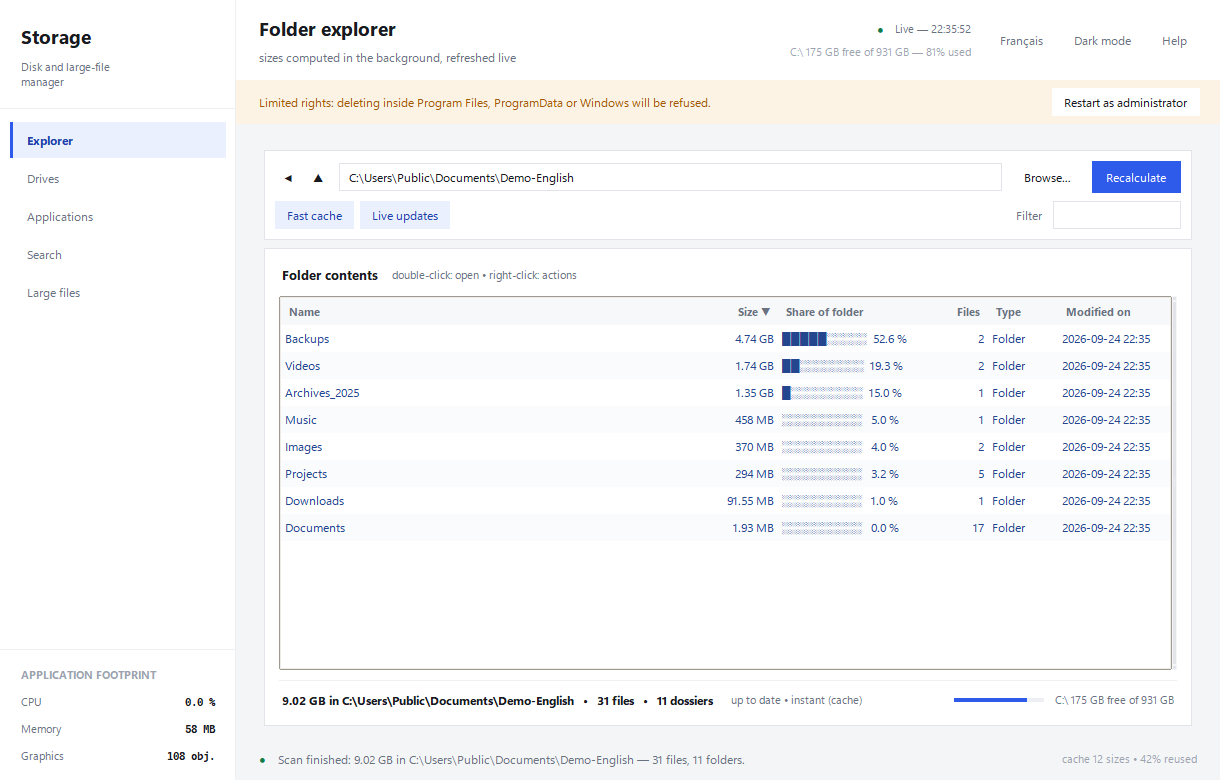Click the 4.74 GB size value

[754, 339]
